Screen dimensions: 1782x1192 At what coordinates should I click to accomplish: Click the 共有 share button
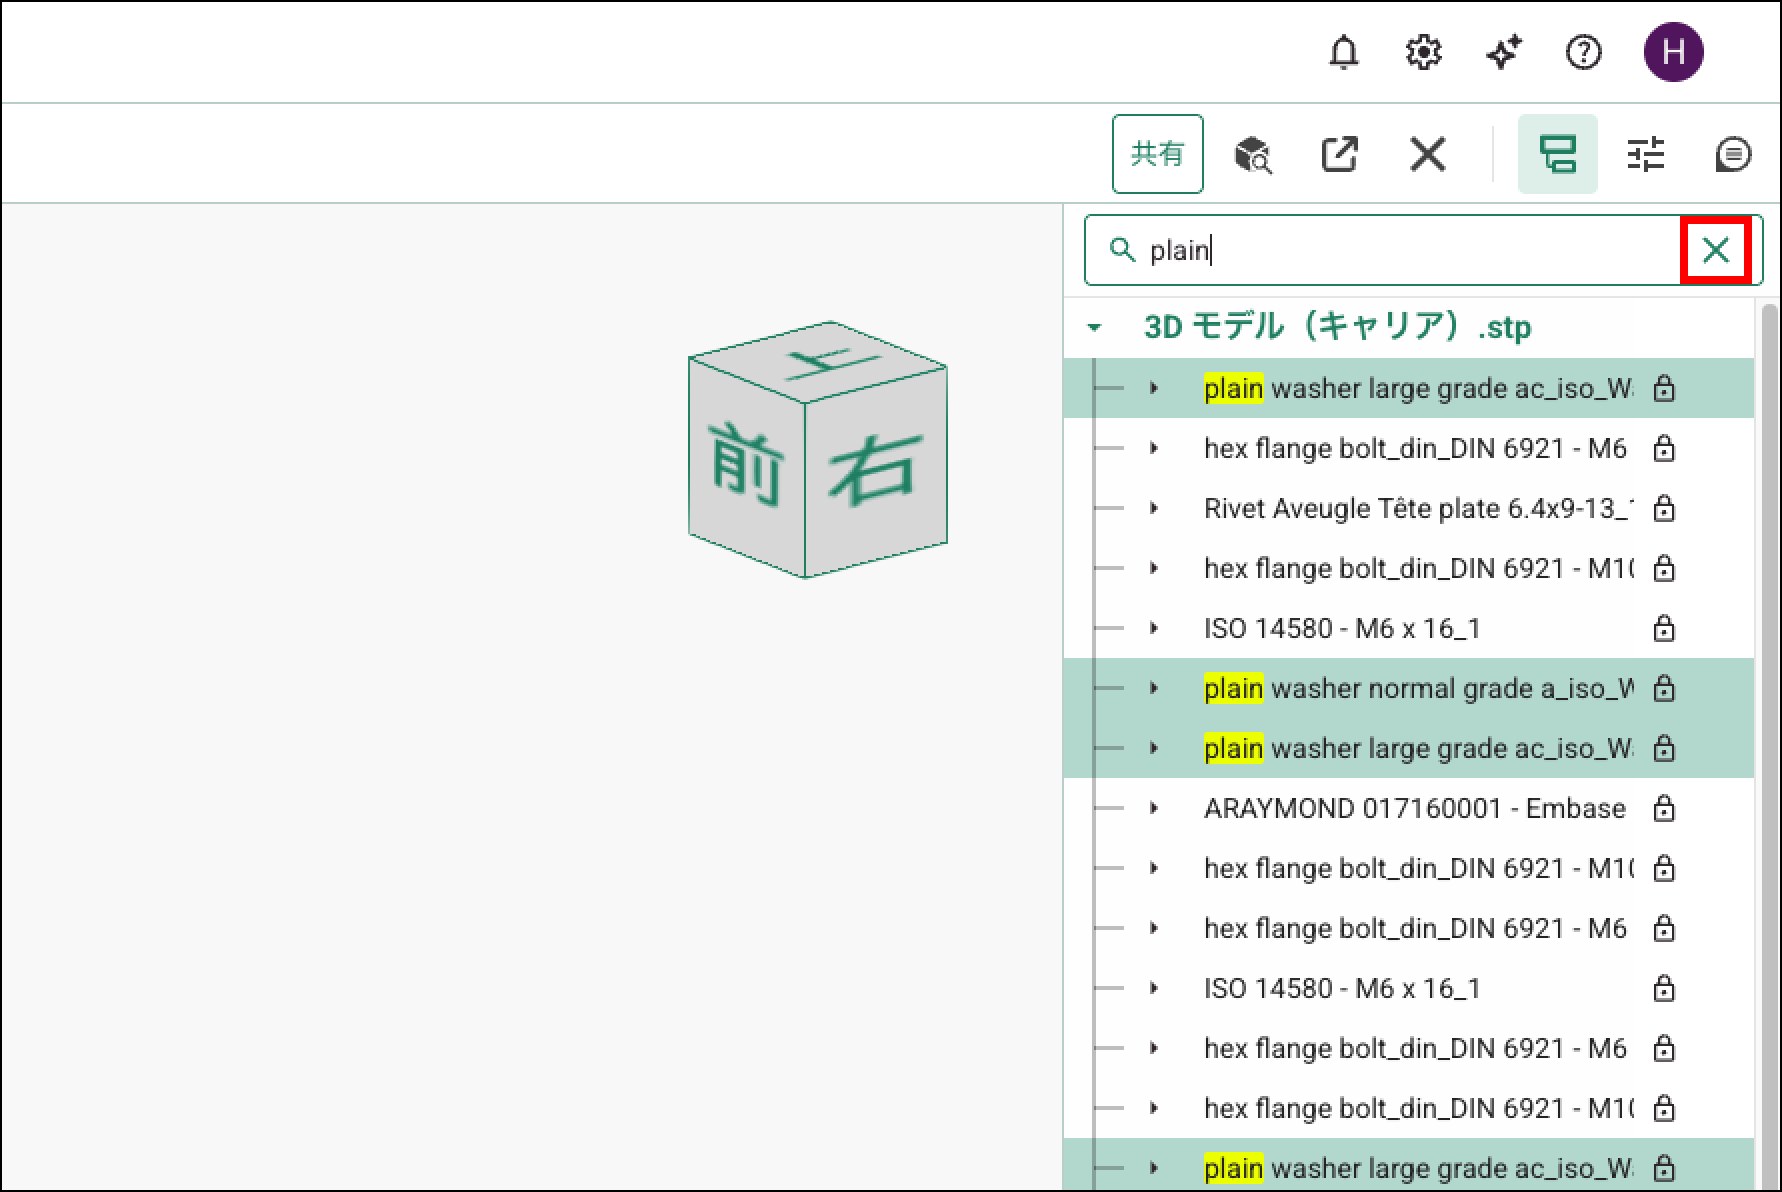click(x=1157, y=154)
